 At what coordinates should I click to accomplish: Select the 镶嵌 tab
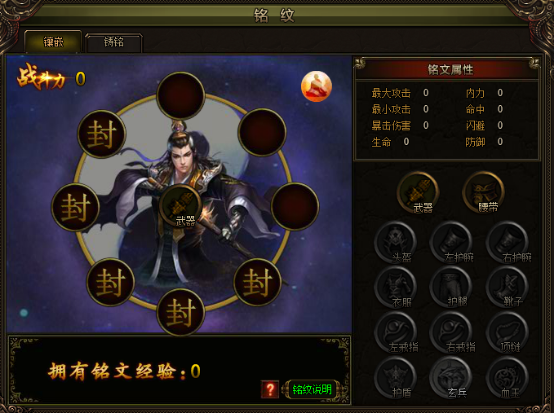tap(53, 42)
